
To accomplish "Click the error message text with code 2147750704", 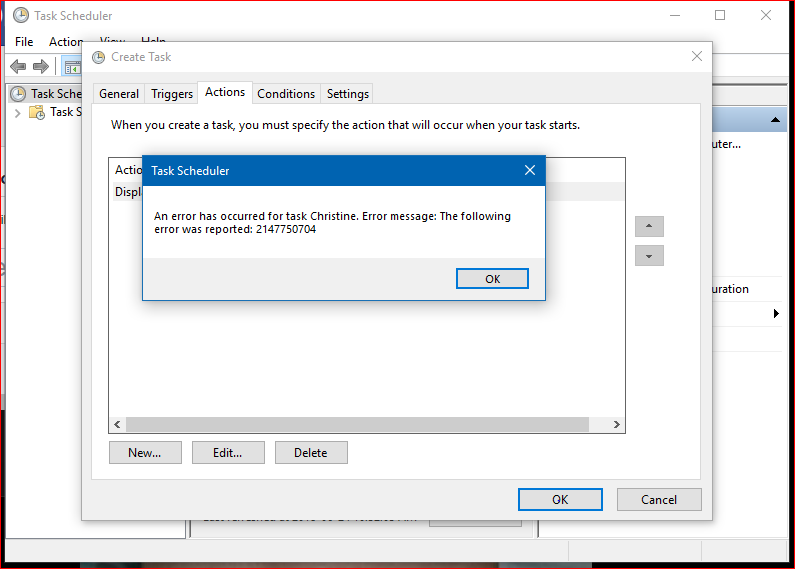I will tap(332, 223).
